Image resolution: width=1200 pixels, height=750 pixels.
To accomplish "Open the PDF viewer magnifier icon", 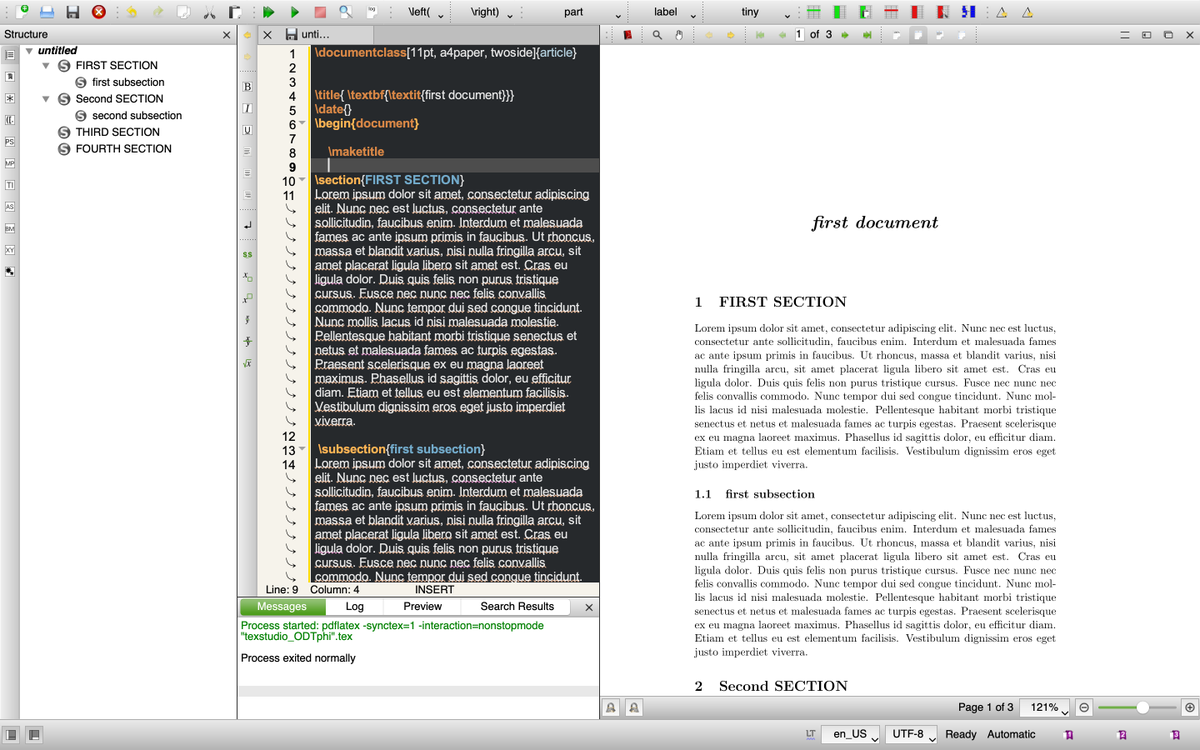I will (x=345, y=12).
